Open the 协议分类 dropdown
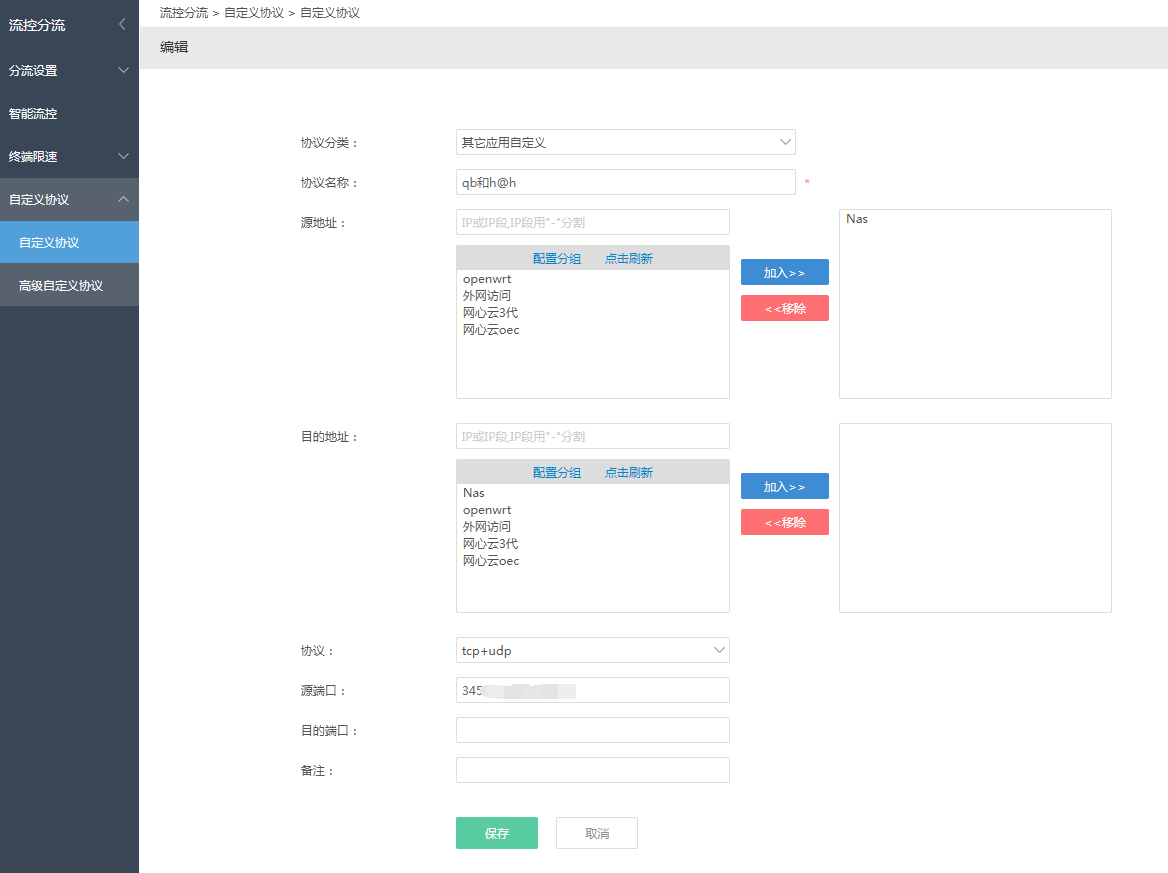 point(625,143)
